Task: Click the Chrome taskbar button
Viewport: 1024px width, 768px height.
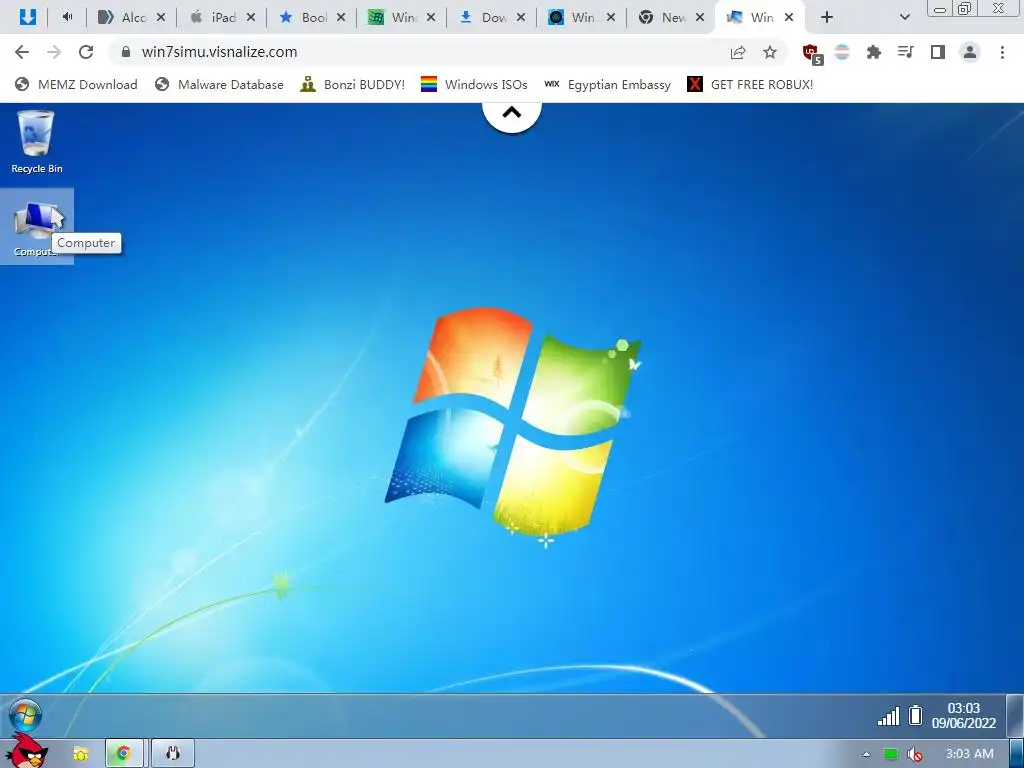Action: pyautogui.click(x=124, y=754)
